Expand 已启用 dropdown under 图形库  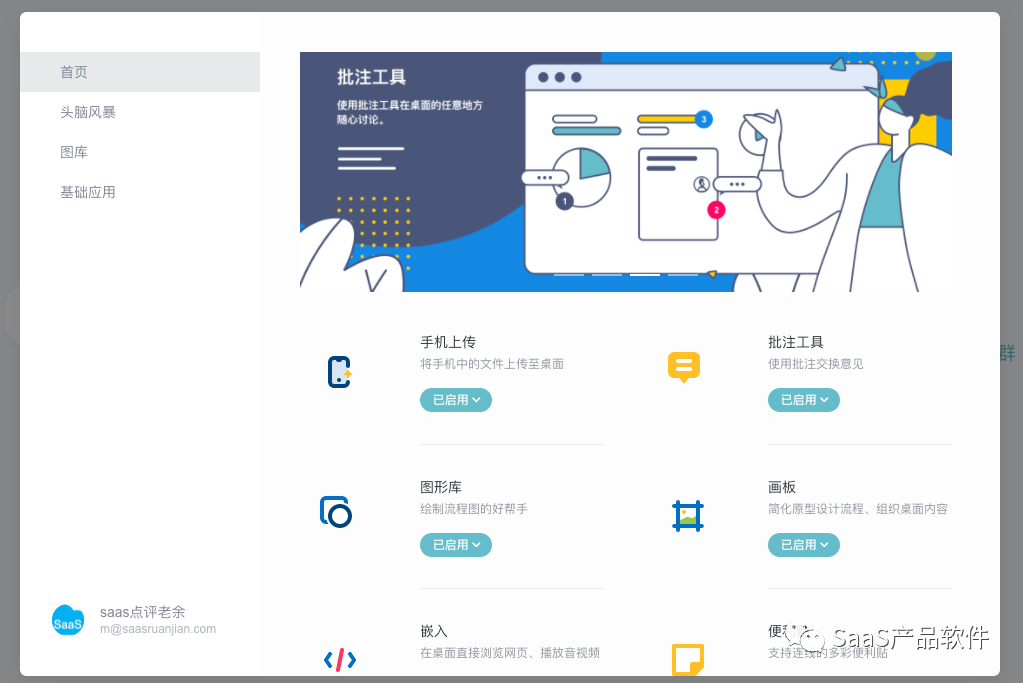click(x=455, y=545)
